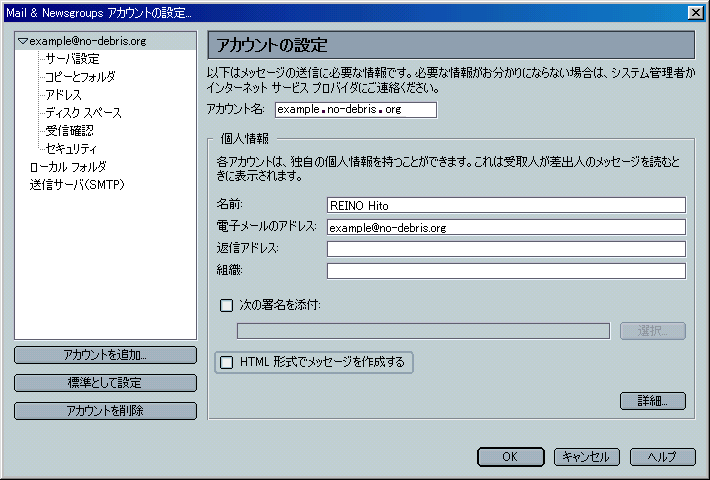Click the アカウントを追加... button

tap(106, 355)
